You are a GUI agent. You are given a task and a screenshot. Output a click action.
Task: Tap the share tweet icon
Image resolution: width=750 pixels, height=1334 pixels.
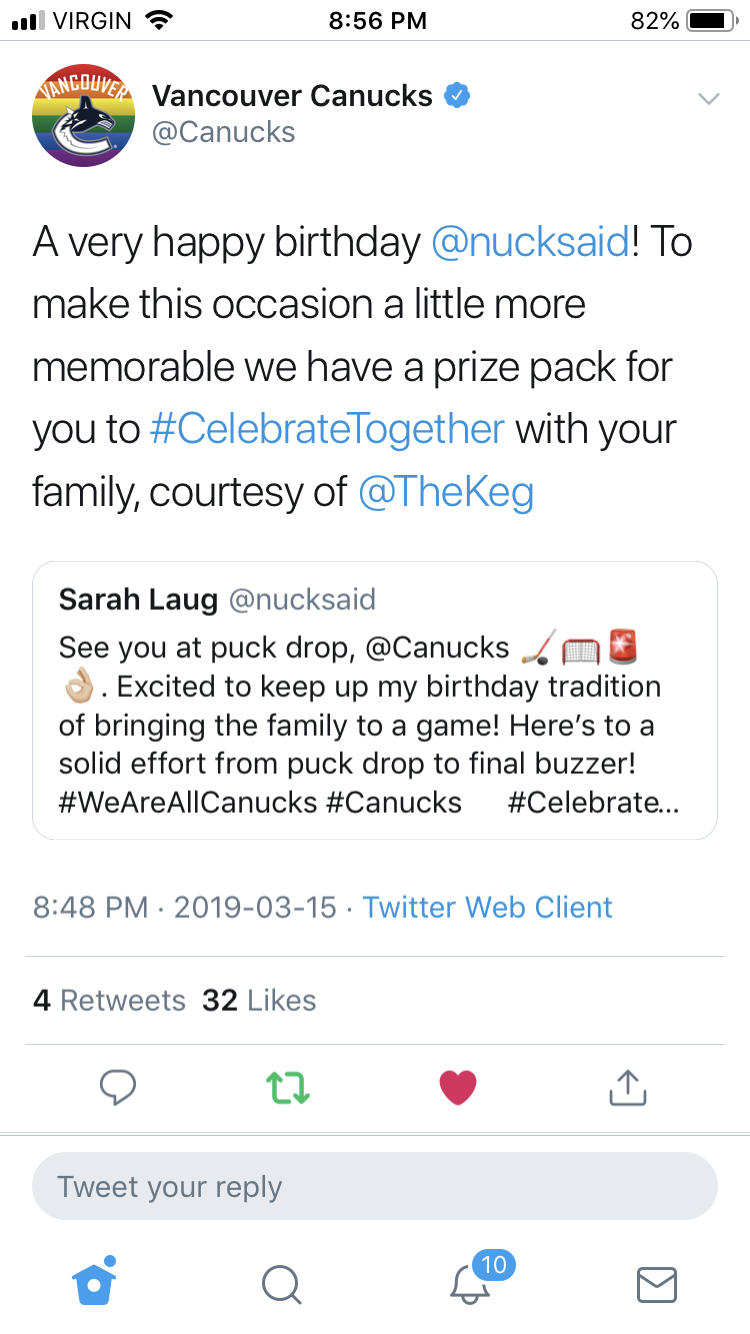628,1087
